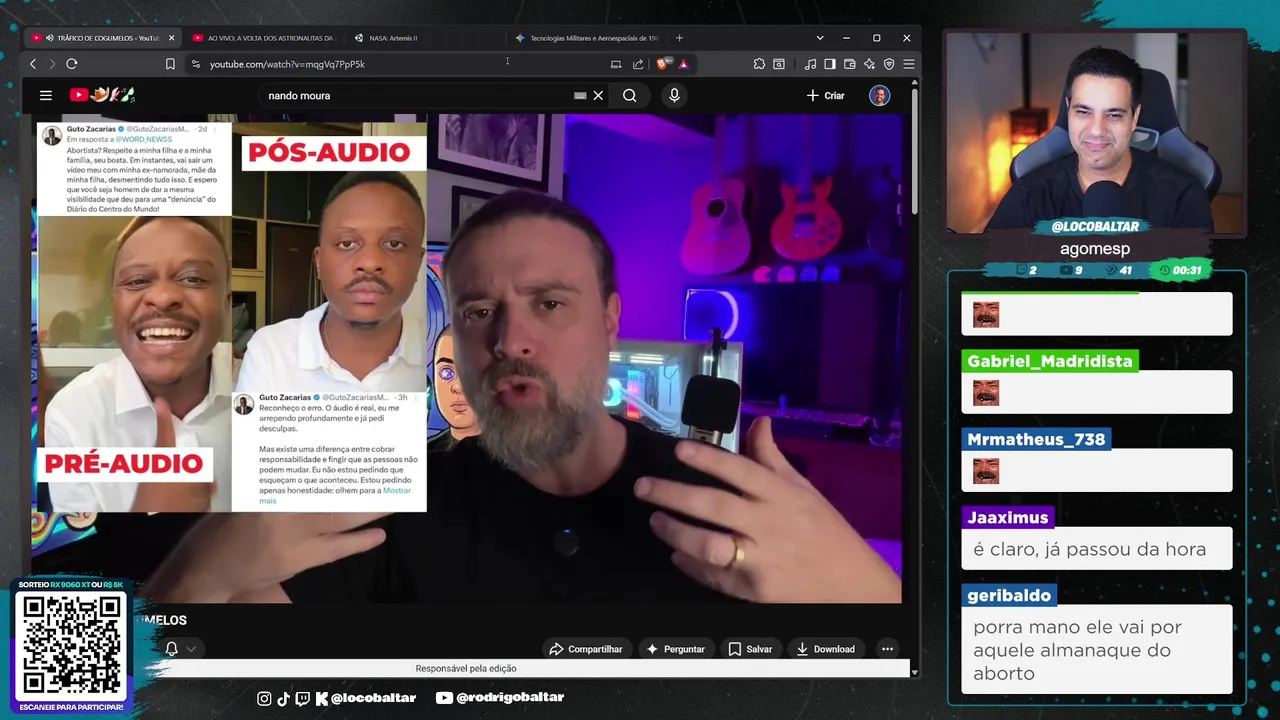The image size is (1280, 720).
Task: Toggle the browser sidebar panel
Action: [x=830, y=64]
